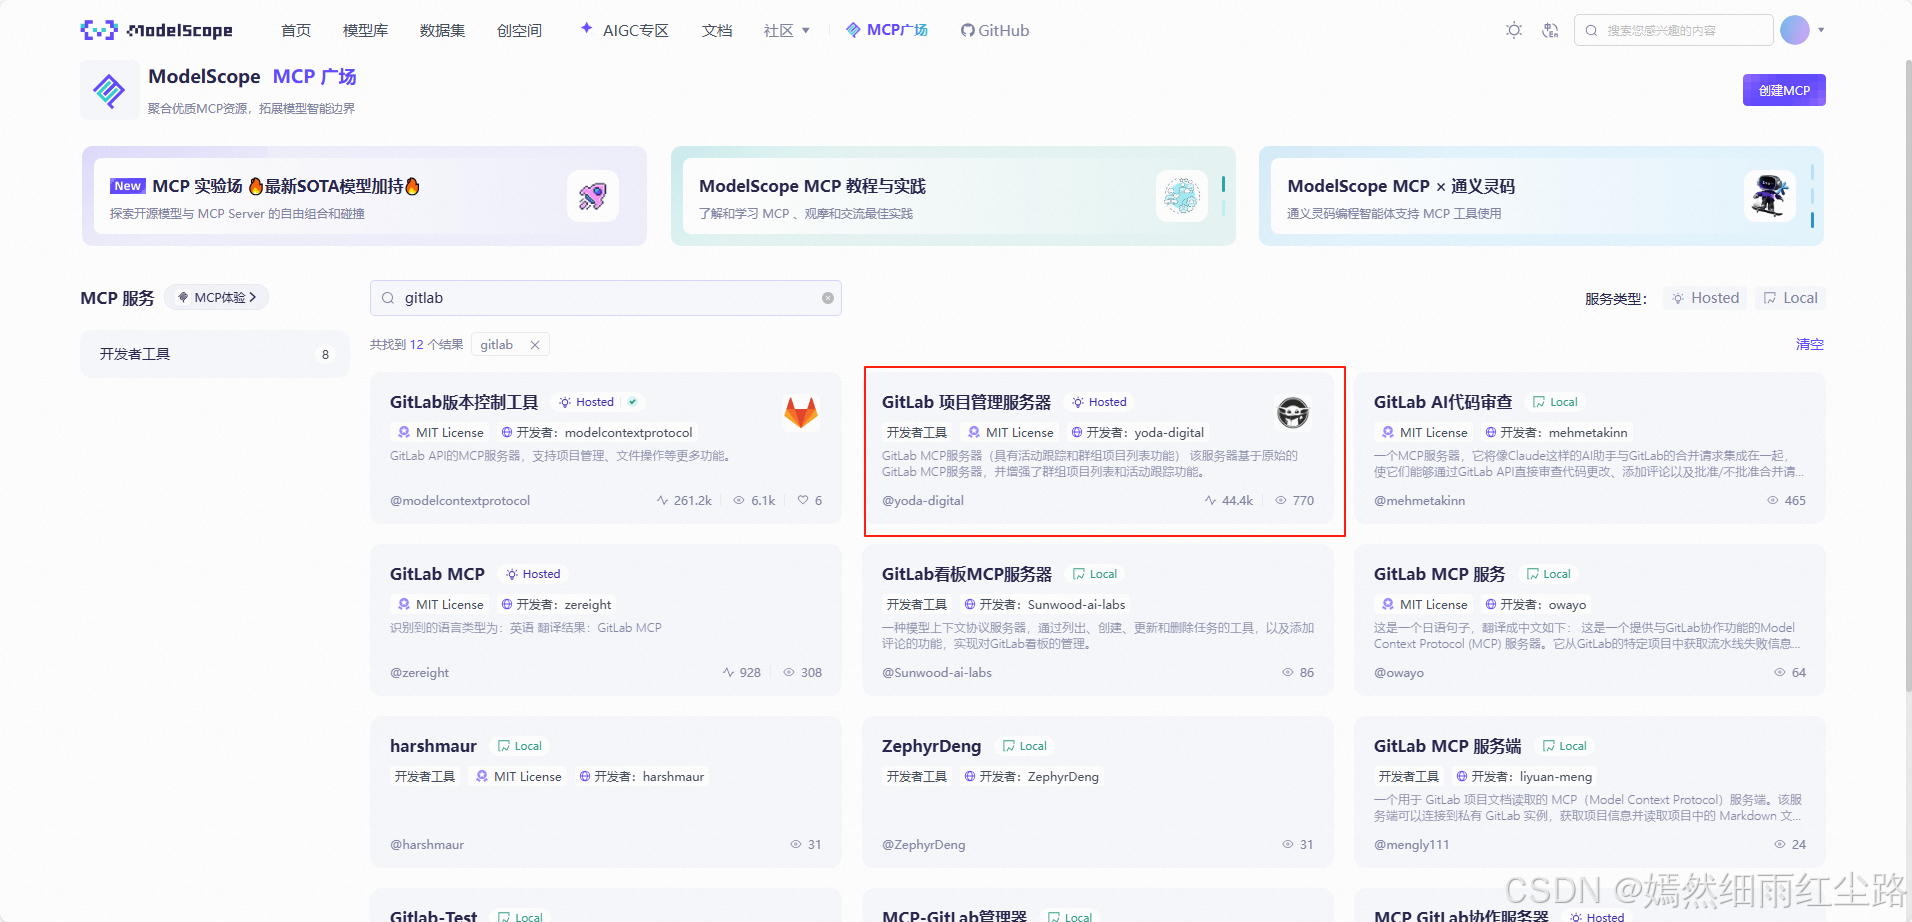Viewport: 1912px width, 922px height.
Task: Click the 开发者: liyuan-meng developer tag
Action: click(x=1524, y=777)
